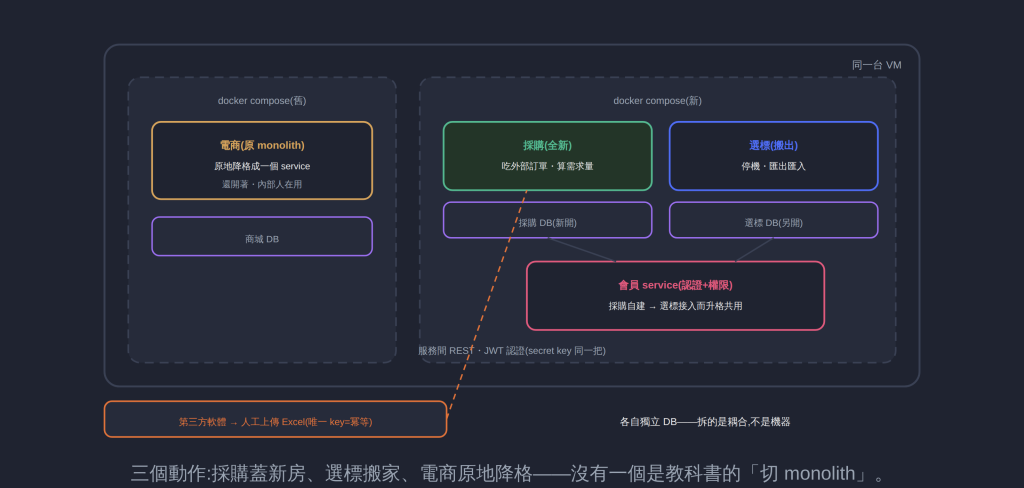Click the 吃外部訂單・算需求量 text

[x=547, y=166]
